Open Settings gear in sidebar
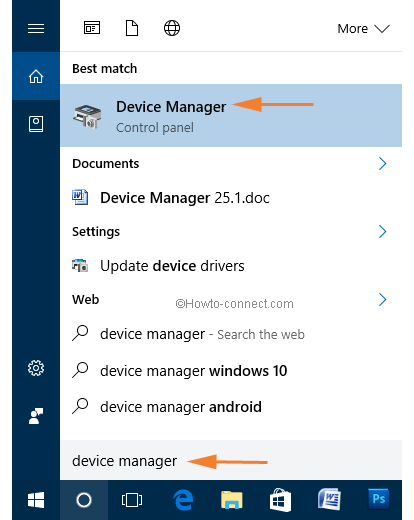This screenshot has height=520, width=414. coord(36,368)
